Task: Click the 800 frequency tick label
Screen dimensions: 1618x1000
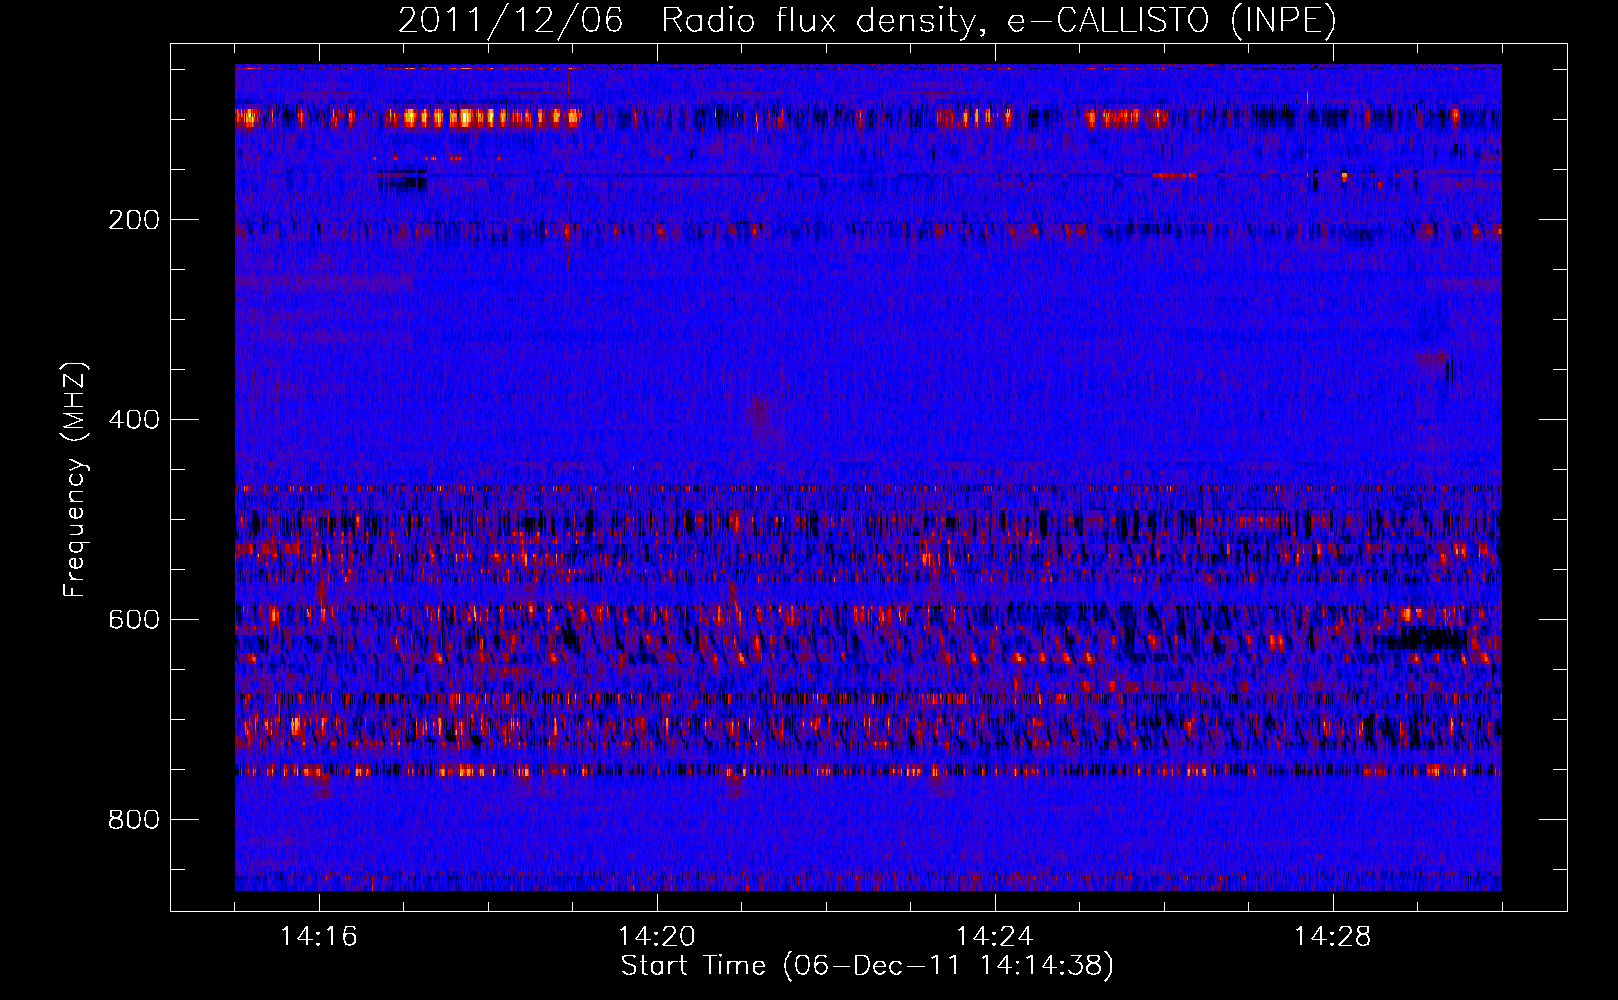Action: click(x=134, y=820)
